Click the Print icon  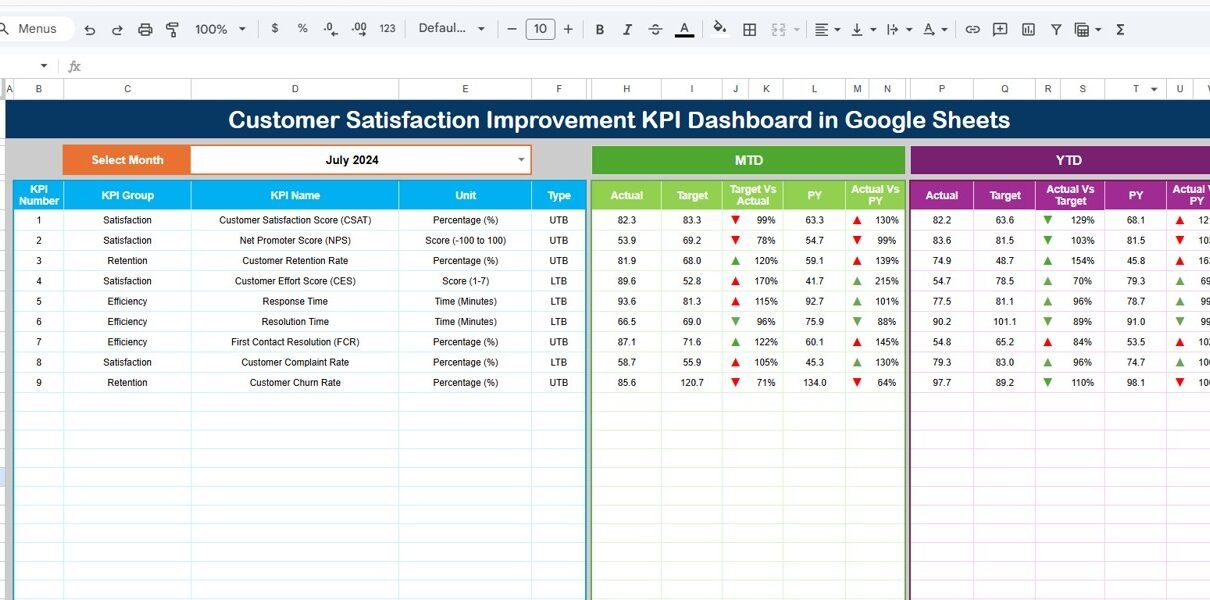(x=145, y=30)
